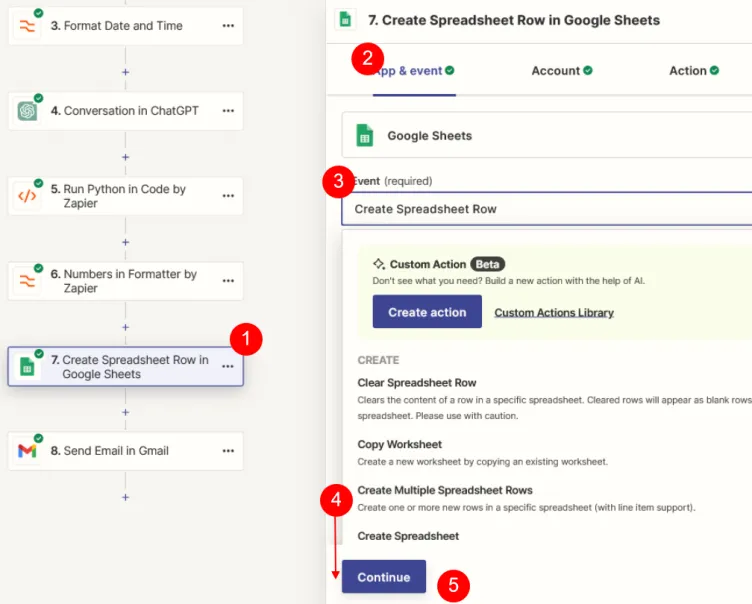Open the three-dot menu for Format Date and Time
Screen dimensions: 752x604
(x=228, y=26)
